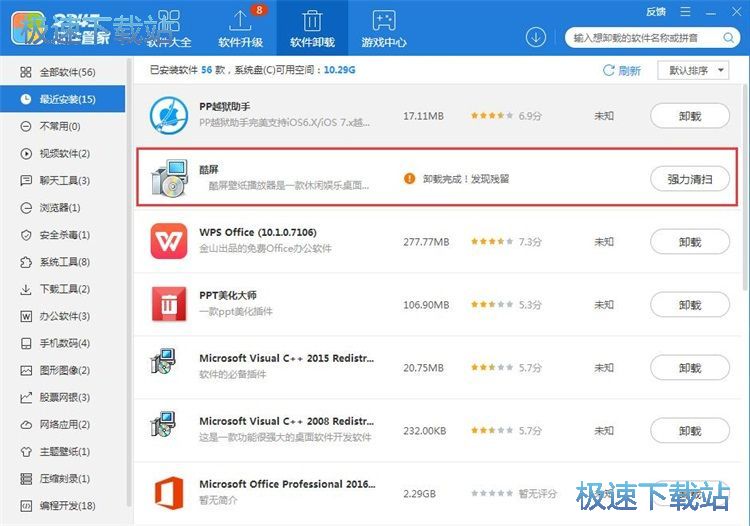Uninstall WPS Office with 卸载 button
Image resolution: width=750 pixels, height=526 pixels.
click(x=690, y=242)
